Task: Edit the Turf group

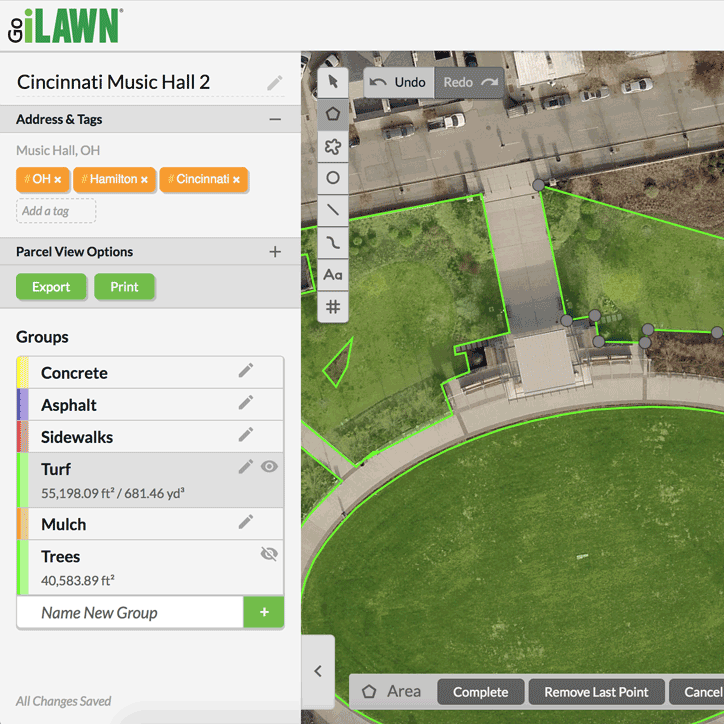Action: tap(246, 467)
